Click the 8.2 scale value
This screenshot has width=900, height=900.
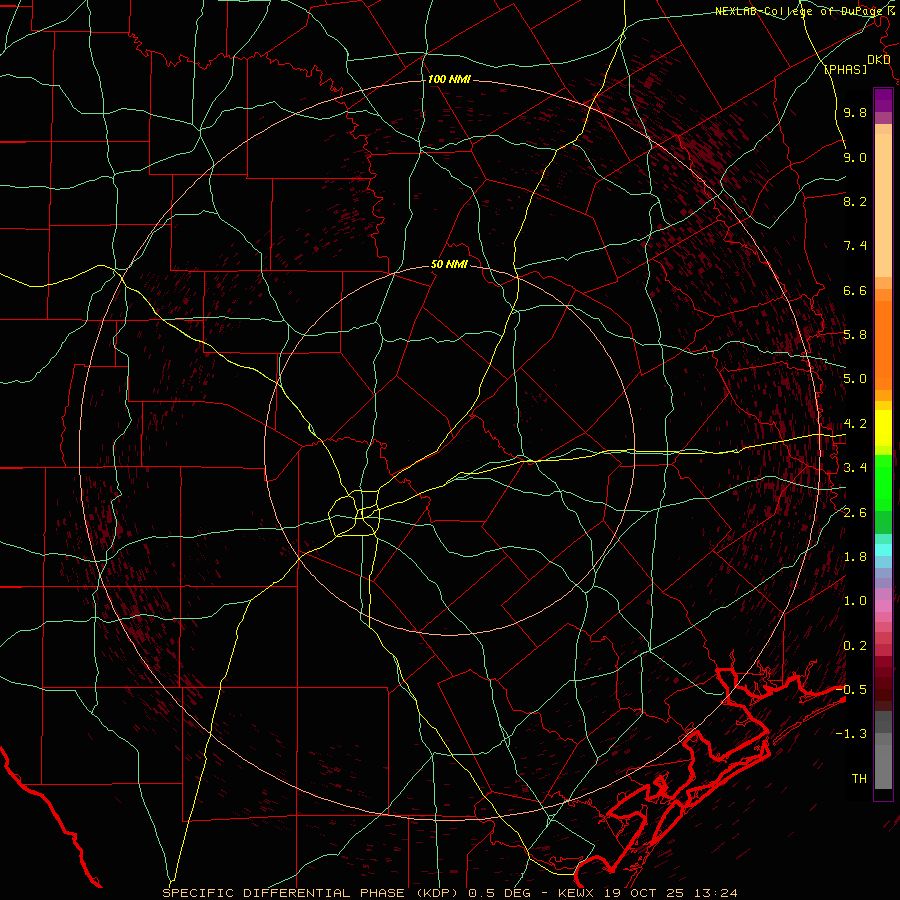tap(855, 201)
